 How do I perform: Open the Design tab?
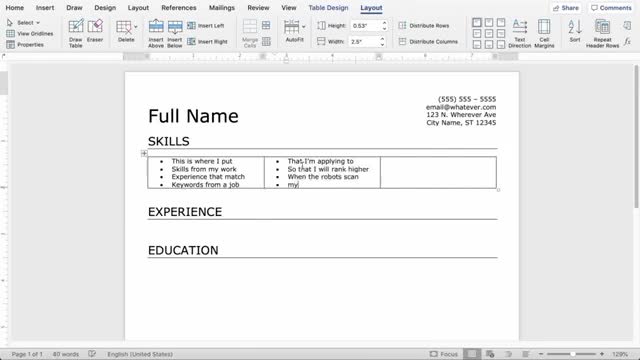(105, 8)
